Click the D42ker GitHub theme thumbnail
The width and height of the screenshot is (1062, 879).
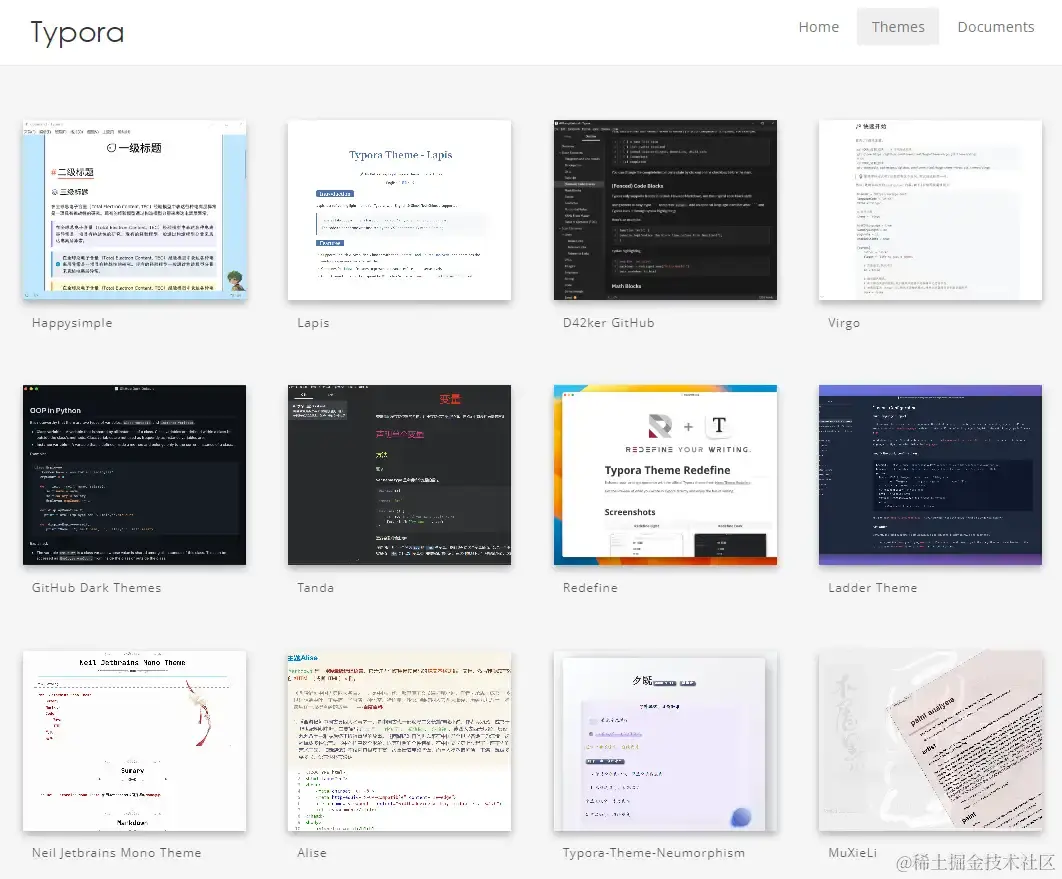coord(665,210)
